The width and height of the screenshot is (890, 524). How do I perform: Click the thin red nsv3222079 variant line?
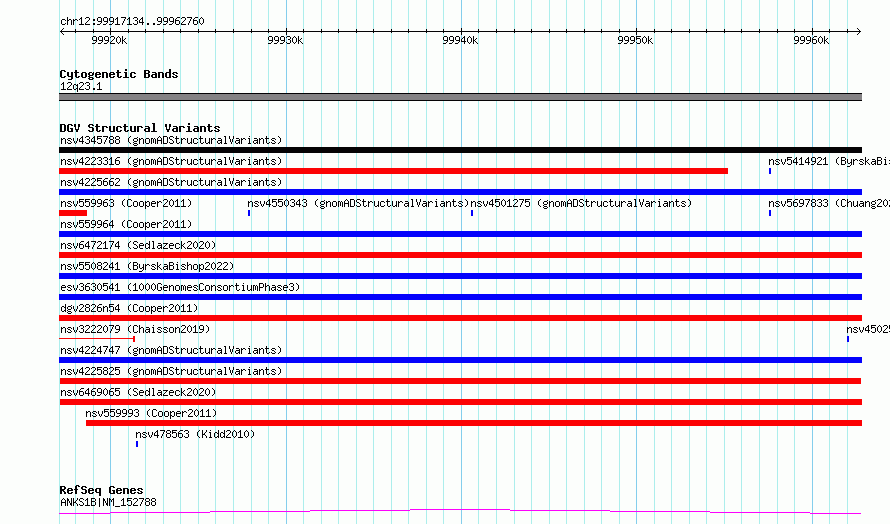coord(96,339)
